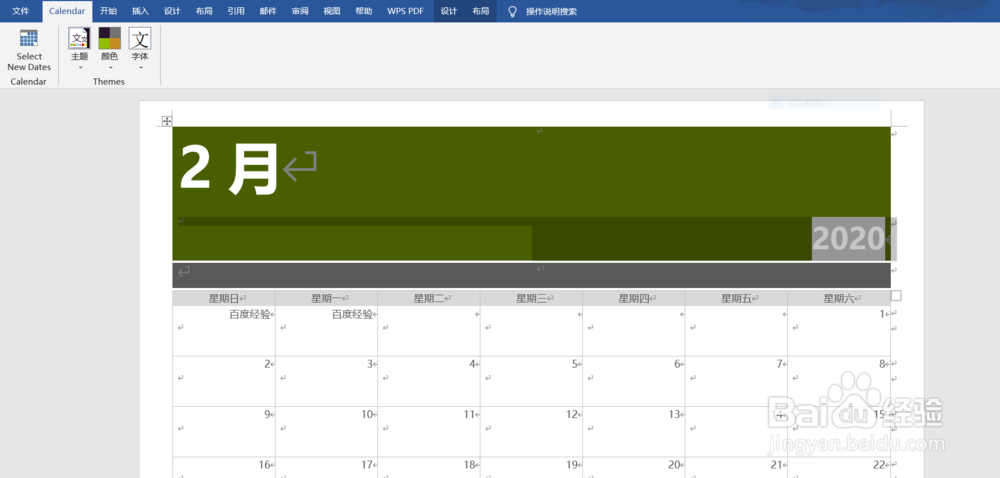Open the 文件 menu
The width and height of the screenshot is (1000, 478).
[20, 11]
